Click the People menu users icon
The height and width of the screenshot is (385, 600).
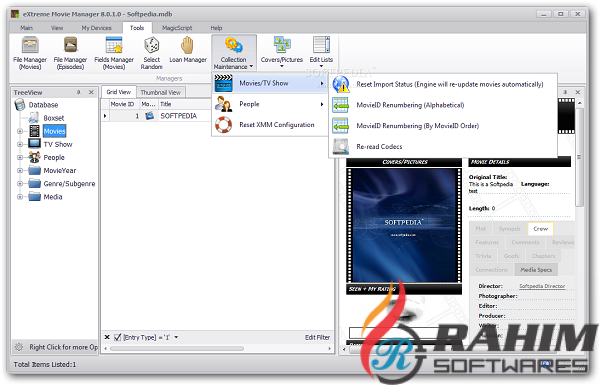pyautogui.click(x=223, y=104)
